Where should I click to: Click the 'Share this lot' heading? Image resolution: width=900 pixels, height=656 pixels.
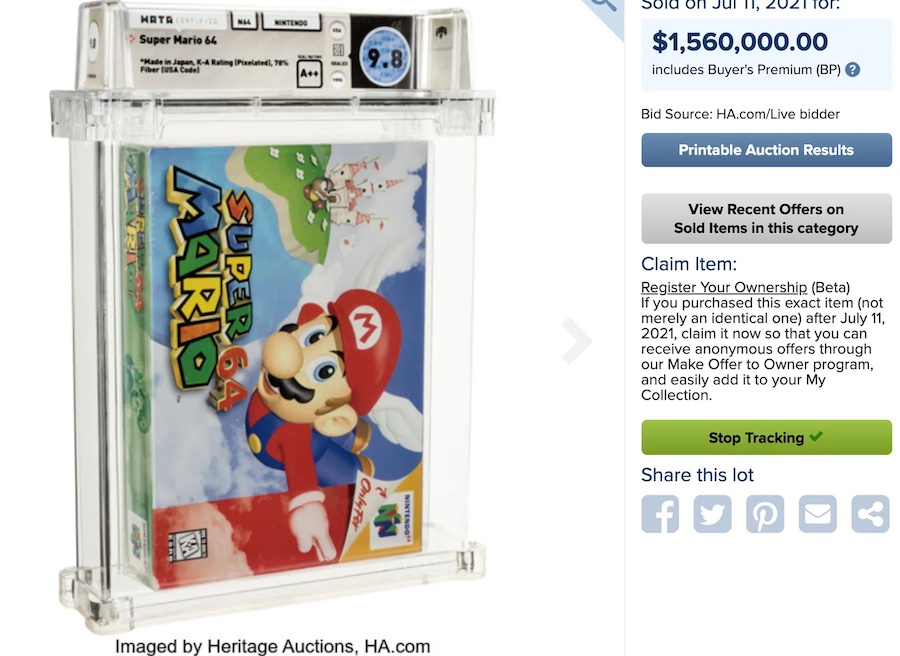[x=698, y=475]
